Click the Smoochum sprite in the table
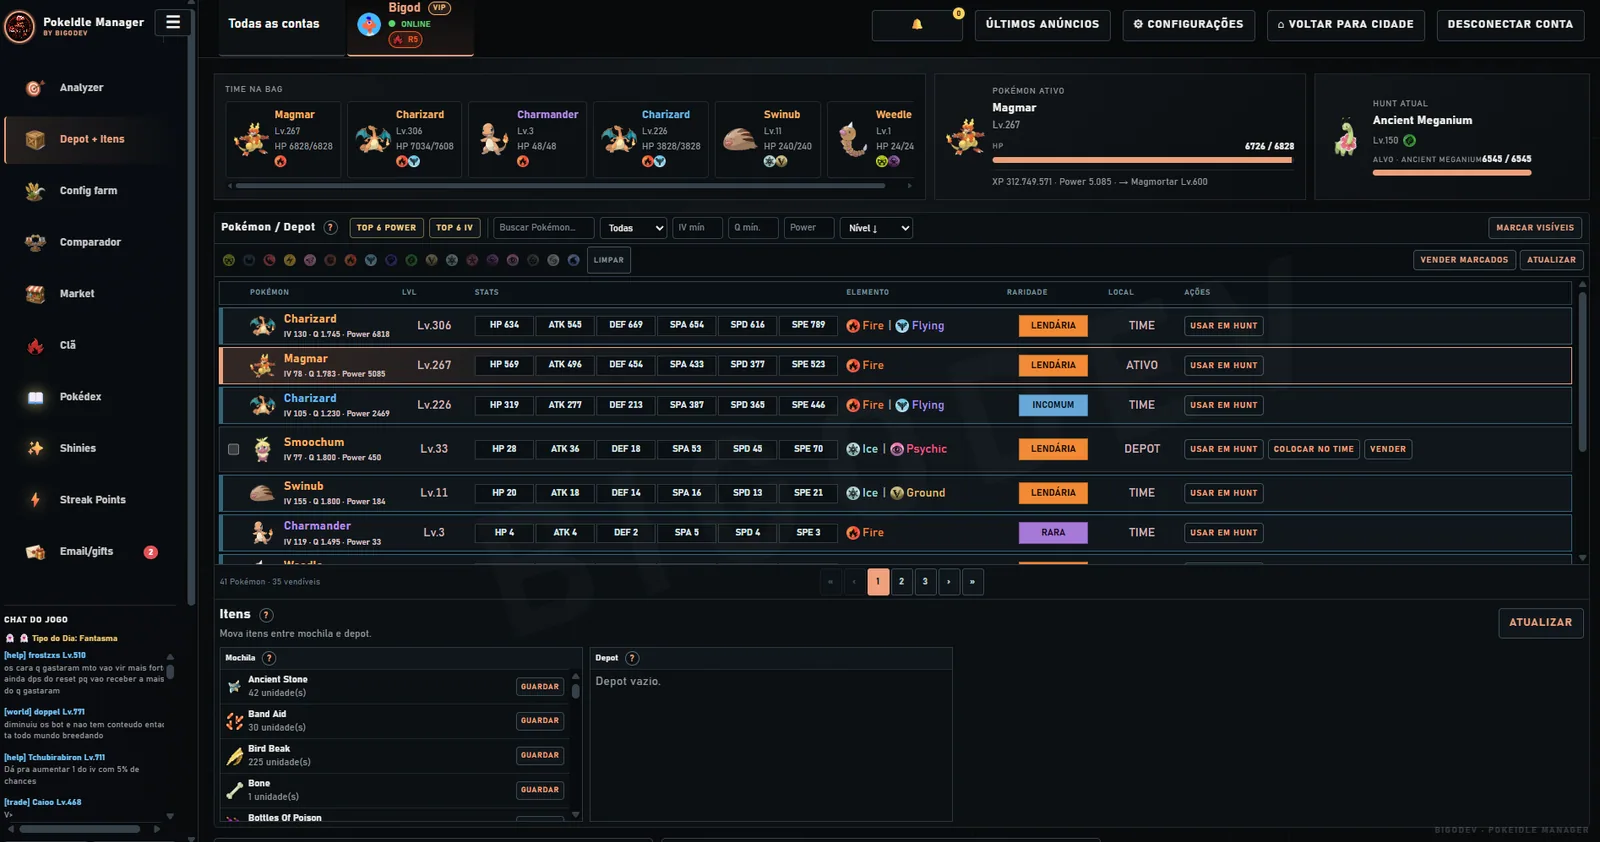The width and height of the screenshot is (1600, 842). click(262, 449)
